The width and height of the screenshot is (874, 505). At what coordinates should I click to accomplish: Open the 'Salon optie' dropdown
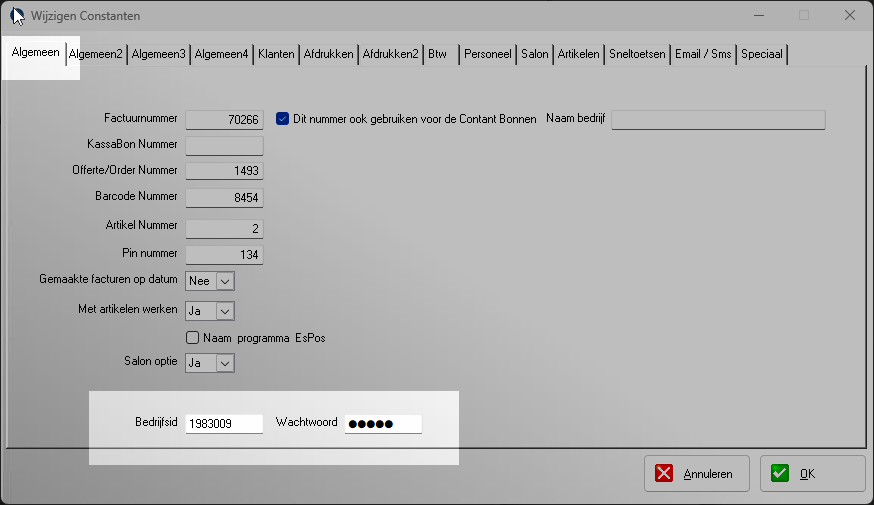coord(224,363)
